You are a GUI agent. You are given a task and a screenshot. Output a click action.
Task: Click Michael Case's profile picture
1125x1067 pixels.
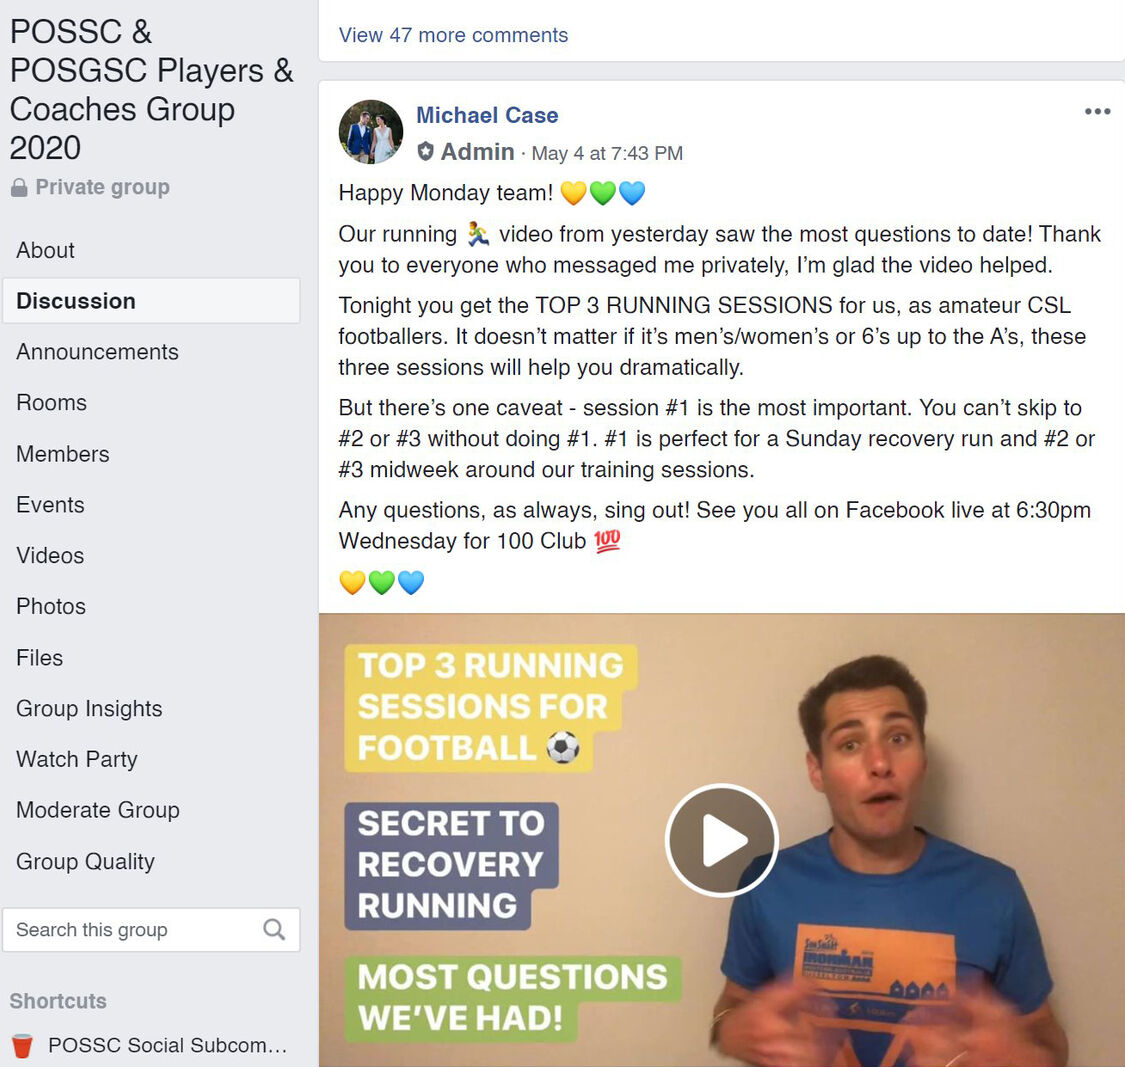point(370,132)
